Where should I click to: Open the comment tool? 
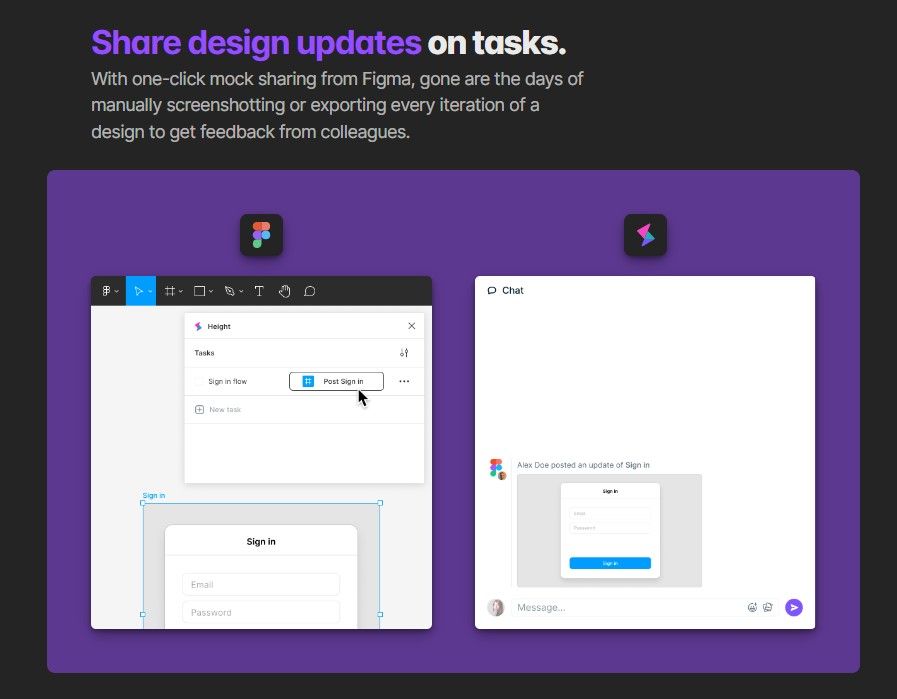(x=310, y=290)
